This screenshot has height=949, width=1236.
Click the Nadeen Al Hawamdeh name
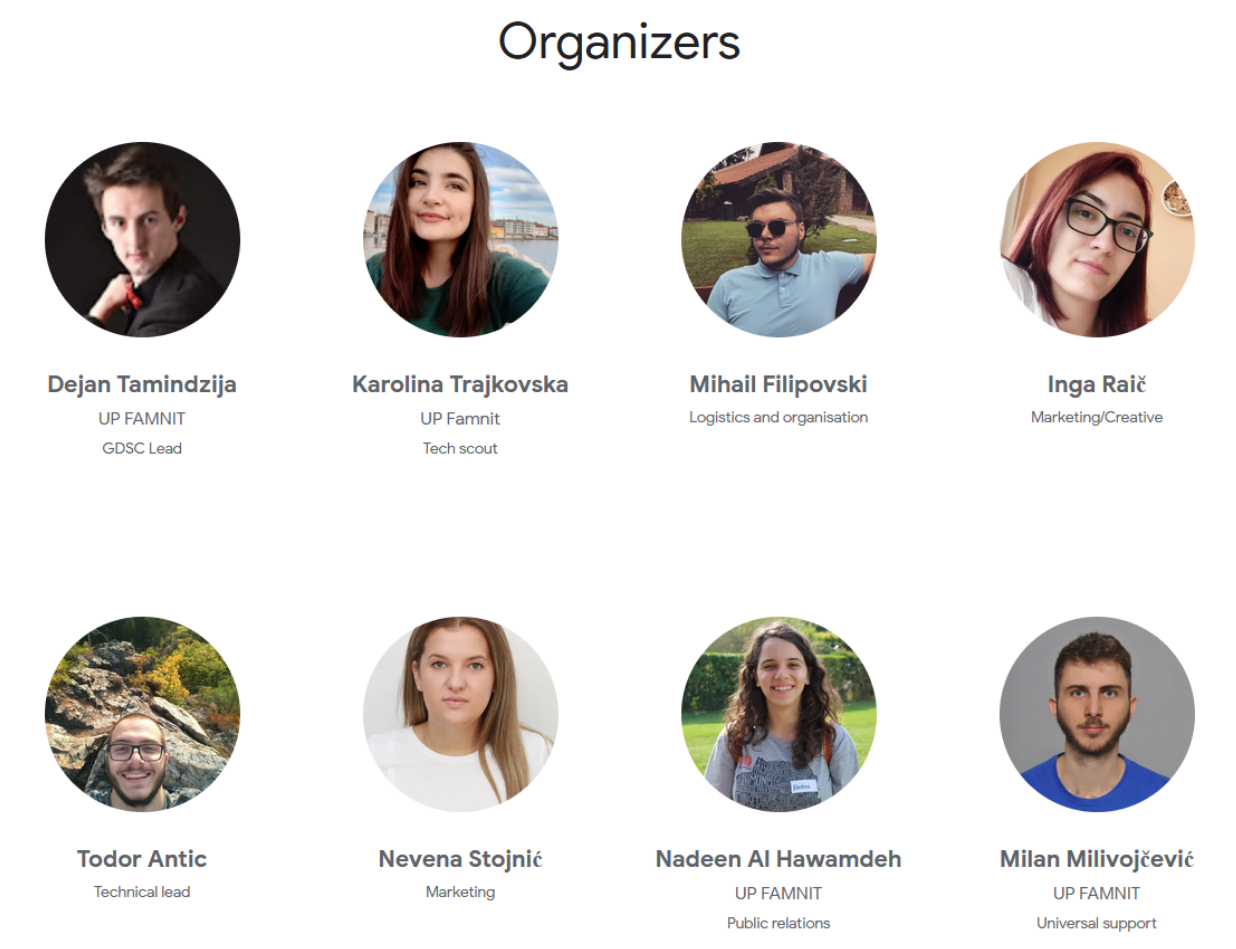click(778, 859)
